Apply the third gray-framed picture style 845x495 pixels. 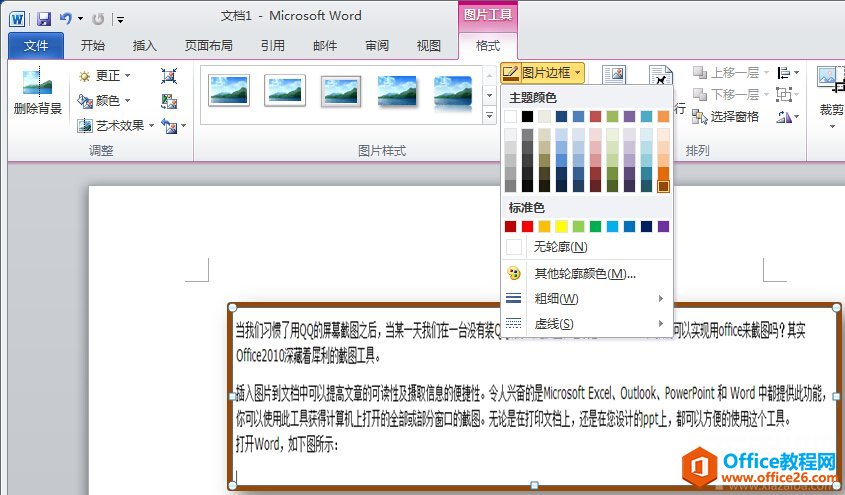[x=341, y=90]
